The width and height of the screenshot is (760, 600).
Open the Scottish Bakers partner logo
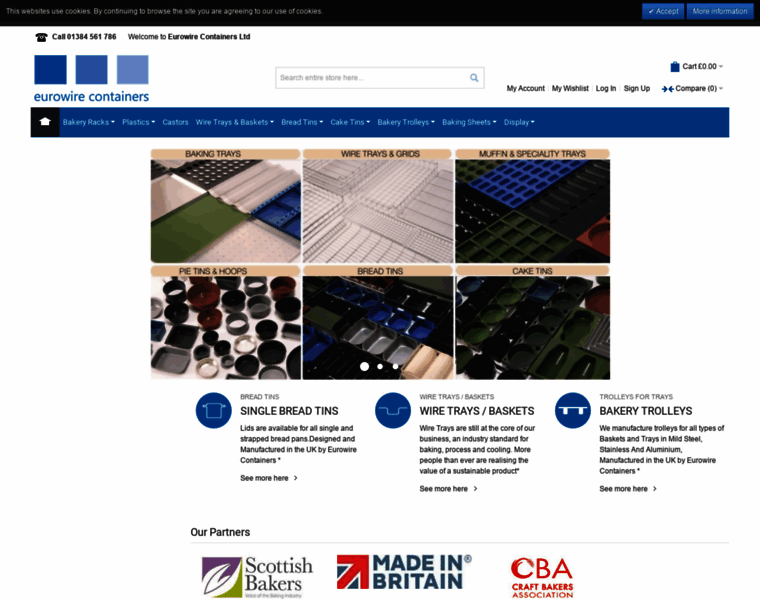[257, 577]
